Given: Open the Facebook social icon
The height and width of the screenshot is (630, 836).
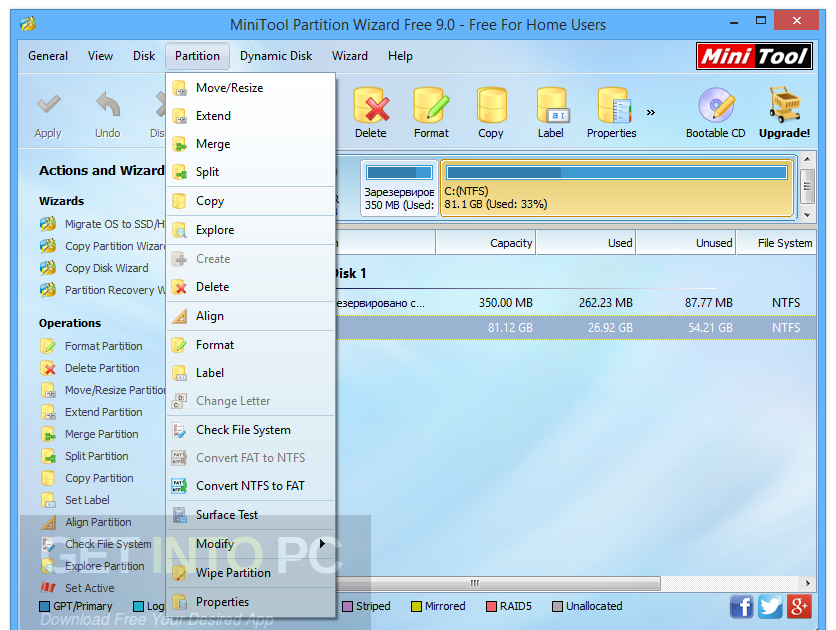Looking at the screenshot, I should (x=741, y=607).
